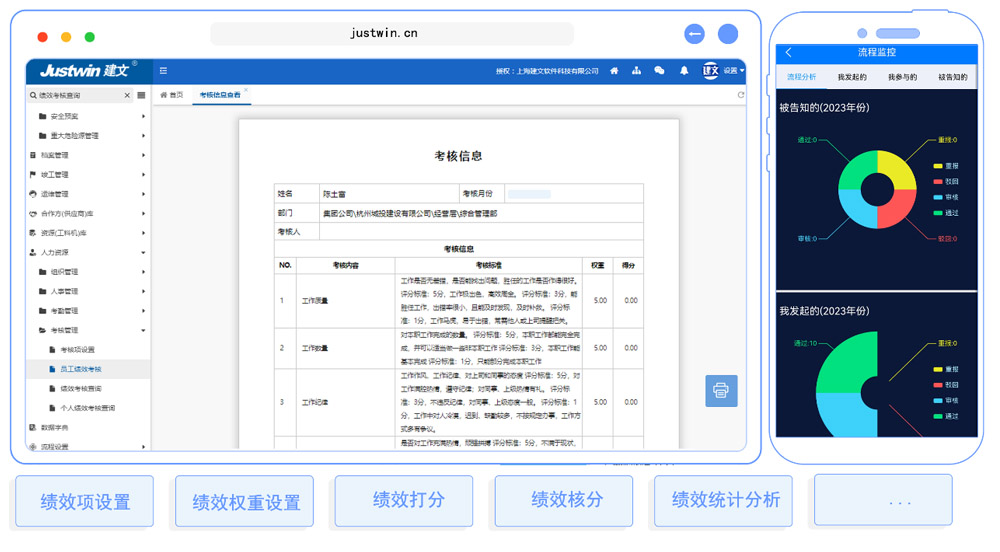Viewport: 1000px width, 552px height.
Task: Select 被告知的 tab on phone
Action: (953, 77)
